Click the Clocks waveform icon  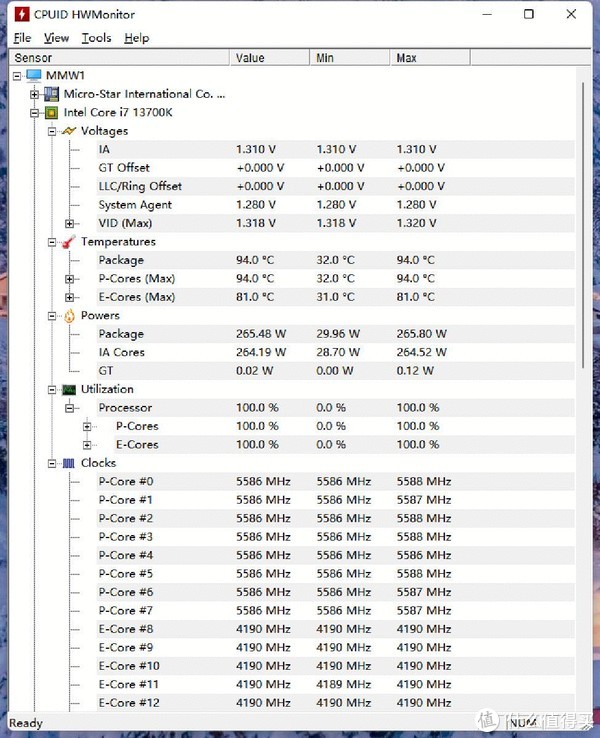(x=69, y=463)
